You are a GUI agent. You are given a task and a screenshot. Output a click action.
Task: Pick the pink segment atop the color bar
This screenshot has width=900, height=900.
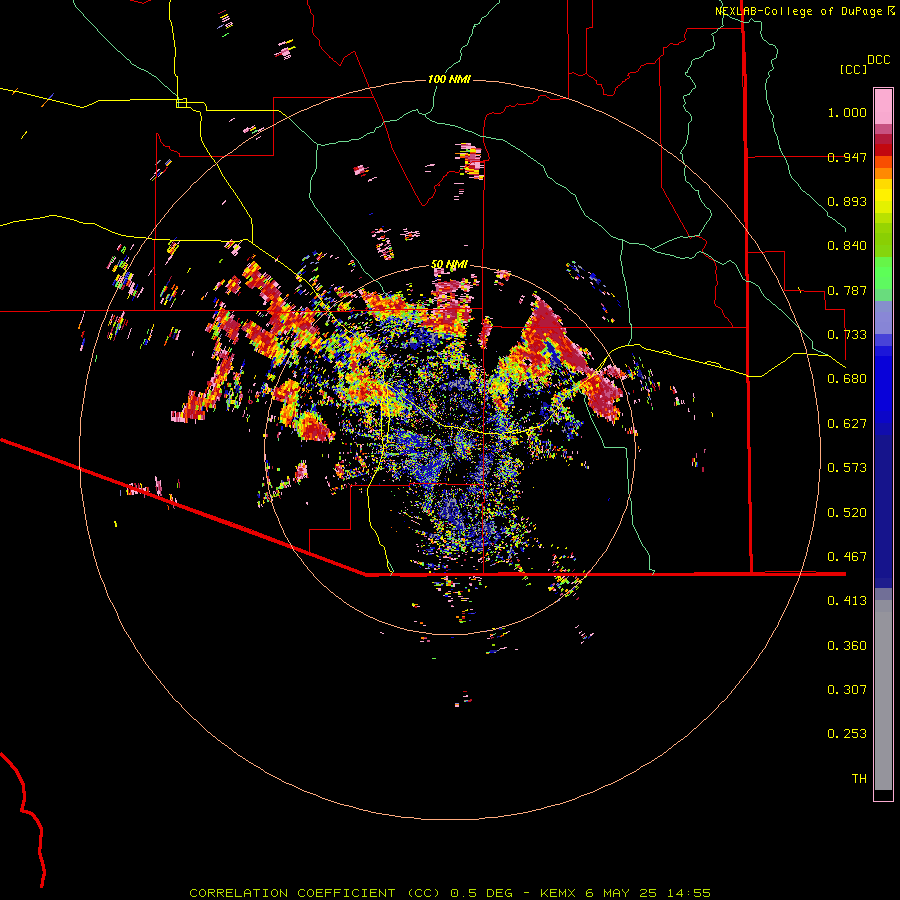(883, 107)
